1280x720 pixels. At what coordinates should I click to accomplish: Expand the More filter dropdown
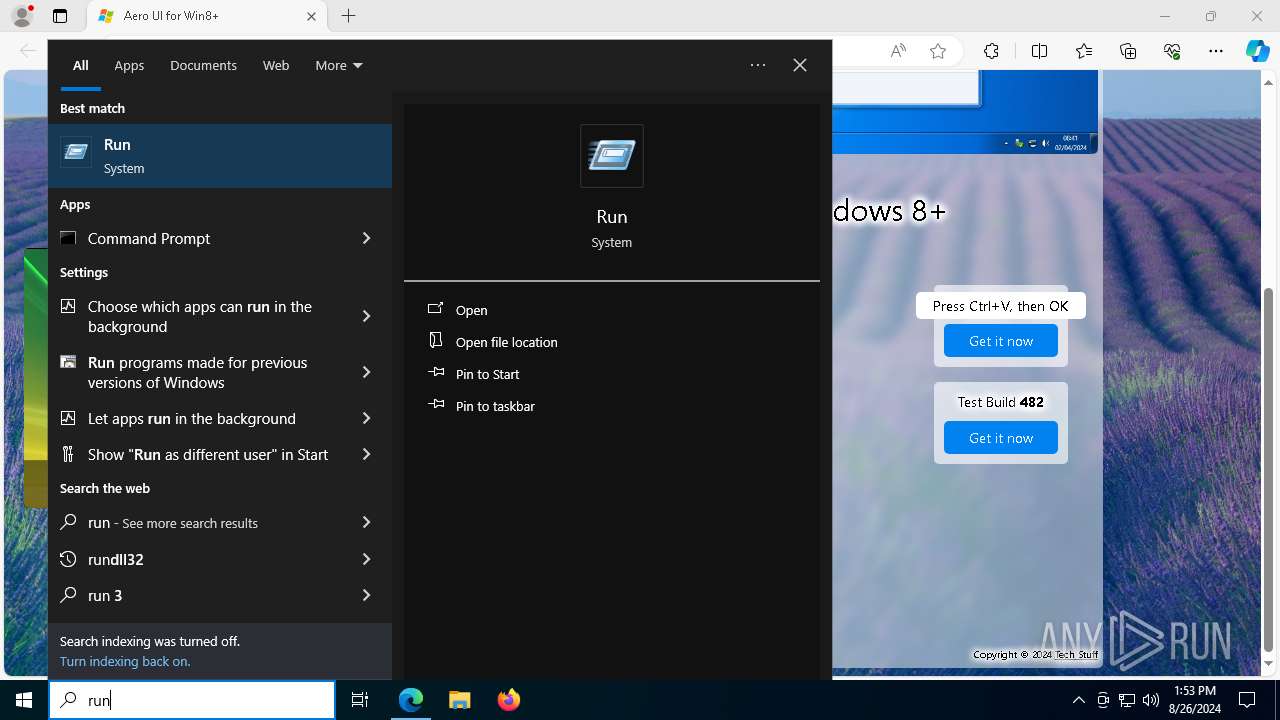click(339, 65)
